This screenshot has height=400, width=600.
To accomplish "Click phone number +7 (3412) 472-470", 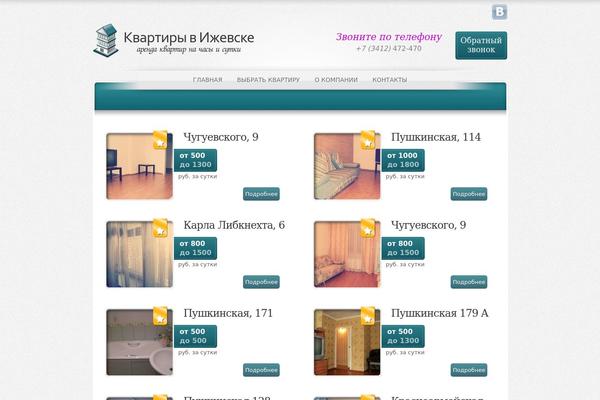I will (389, 49).
